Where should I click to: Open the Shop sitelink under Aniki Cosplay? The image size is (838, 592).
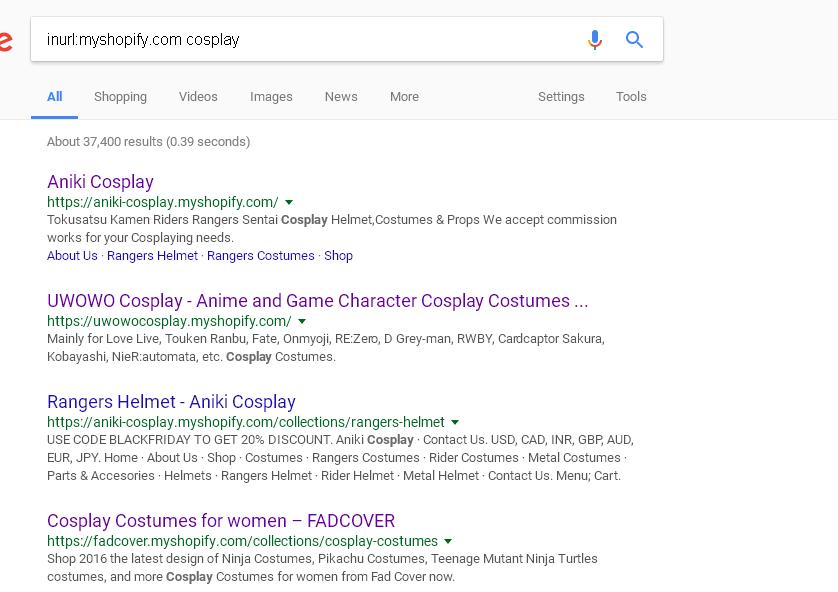[338, 256]
